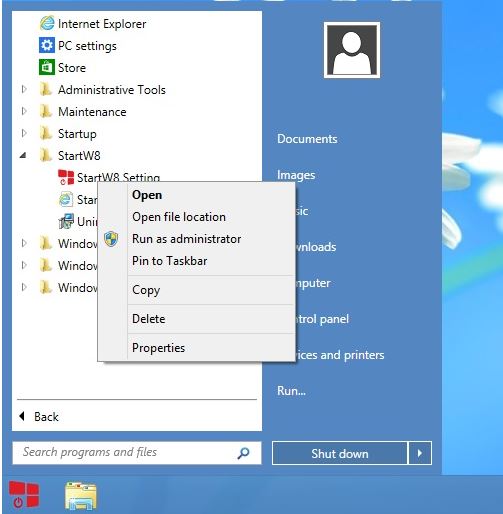Viewport: 503px width, 514px height.
Task: Open the Run... link
Action: [x=291, y=391]
